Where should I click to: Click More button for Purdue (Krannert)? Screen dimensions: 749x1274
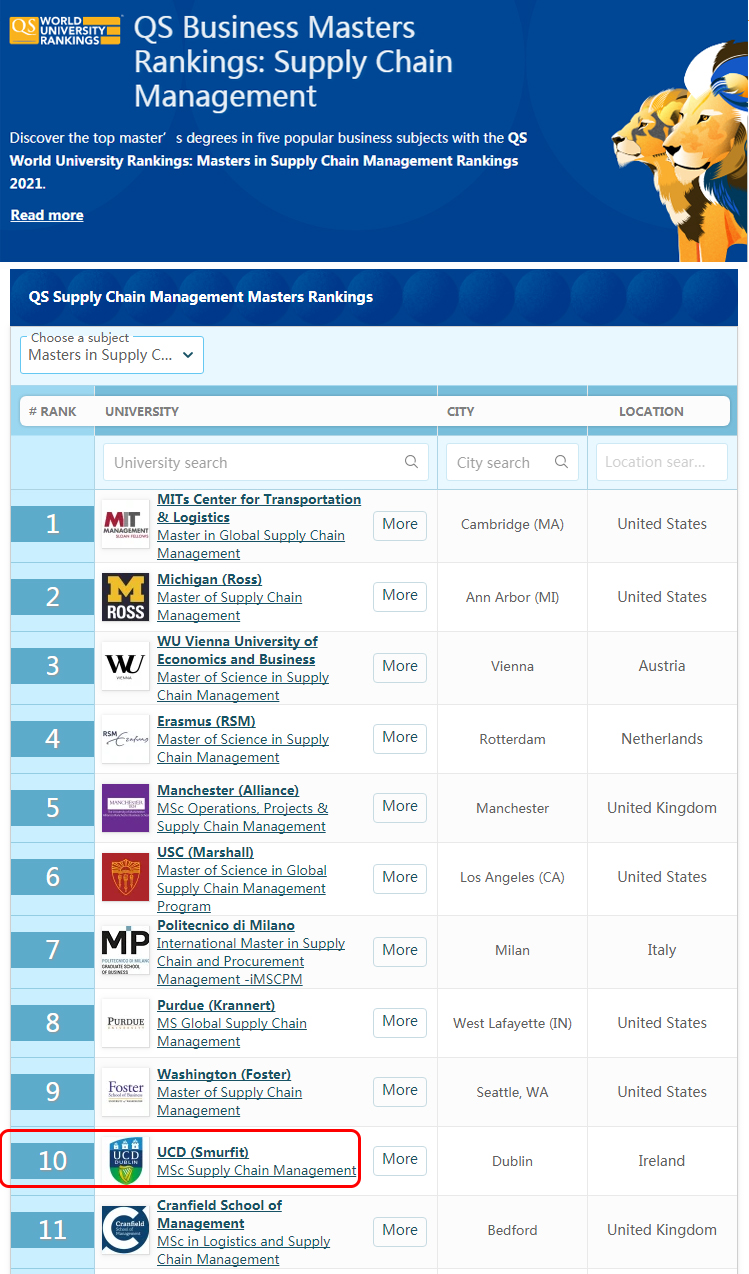[400, 1022]
